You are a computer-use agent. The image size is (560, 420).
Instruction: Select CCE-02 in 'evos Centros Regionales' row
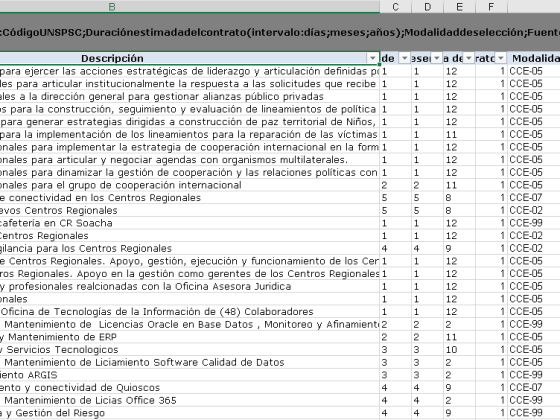[x=534, y=210]
